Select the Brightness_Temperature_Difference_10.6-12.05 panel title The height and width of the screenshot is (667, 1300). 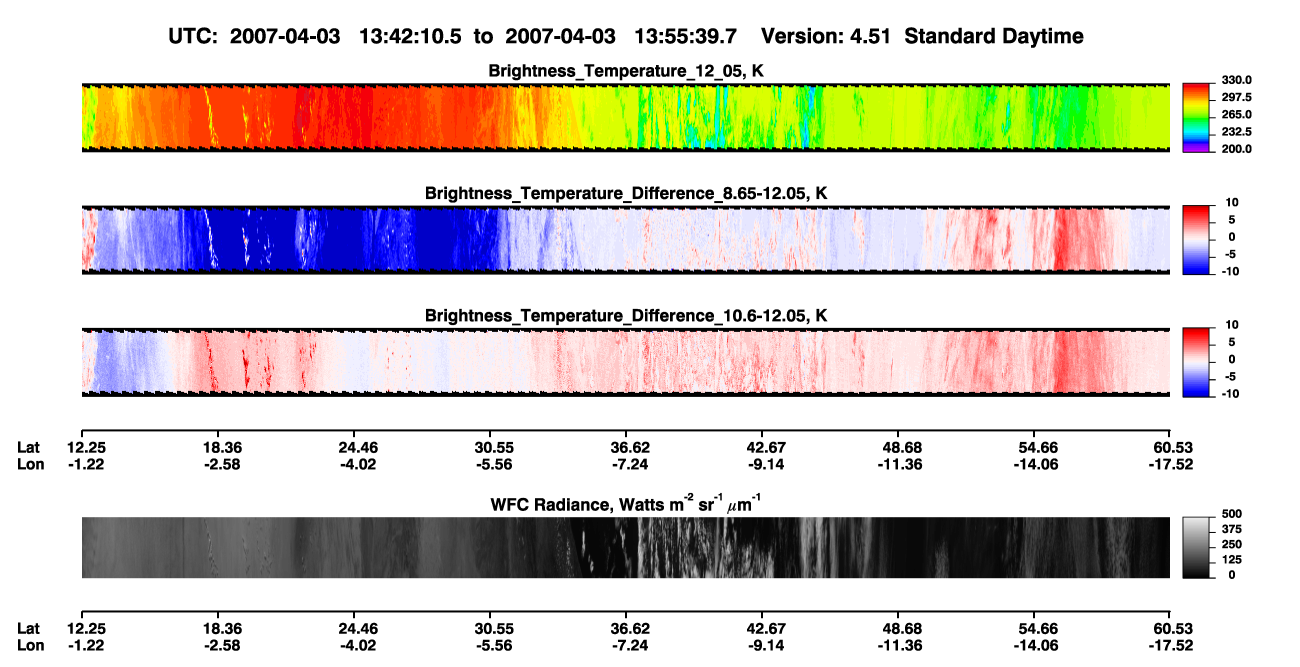(626, 316)
